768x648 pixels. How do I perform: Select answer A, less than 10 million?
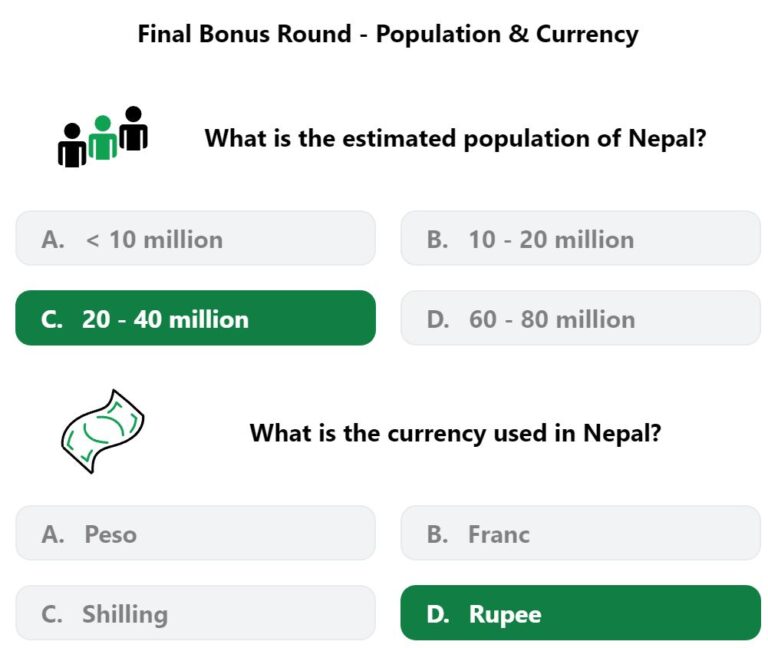(195, 239)
